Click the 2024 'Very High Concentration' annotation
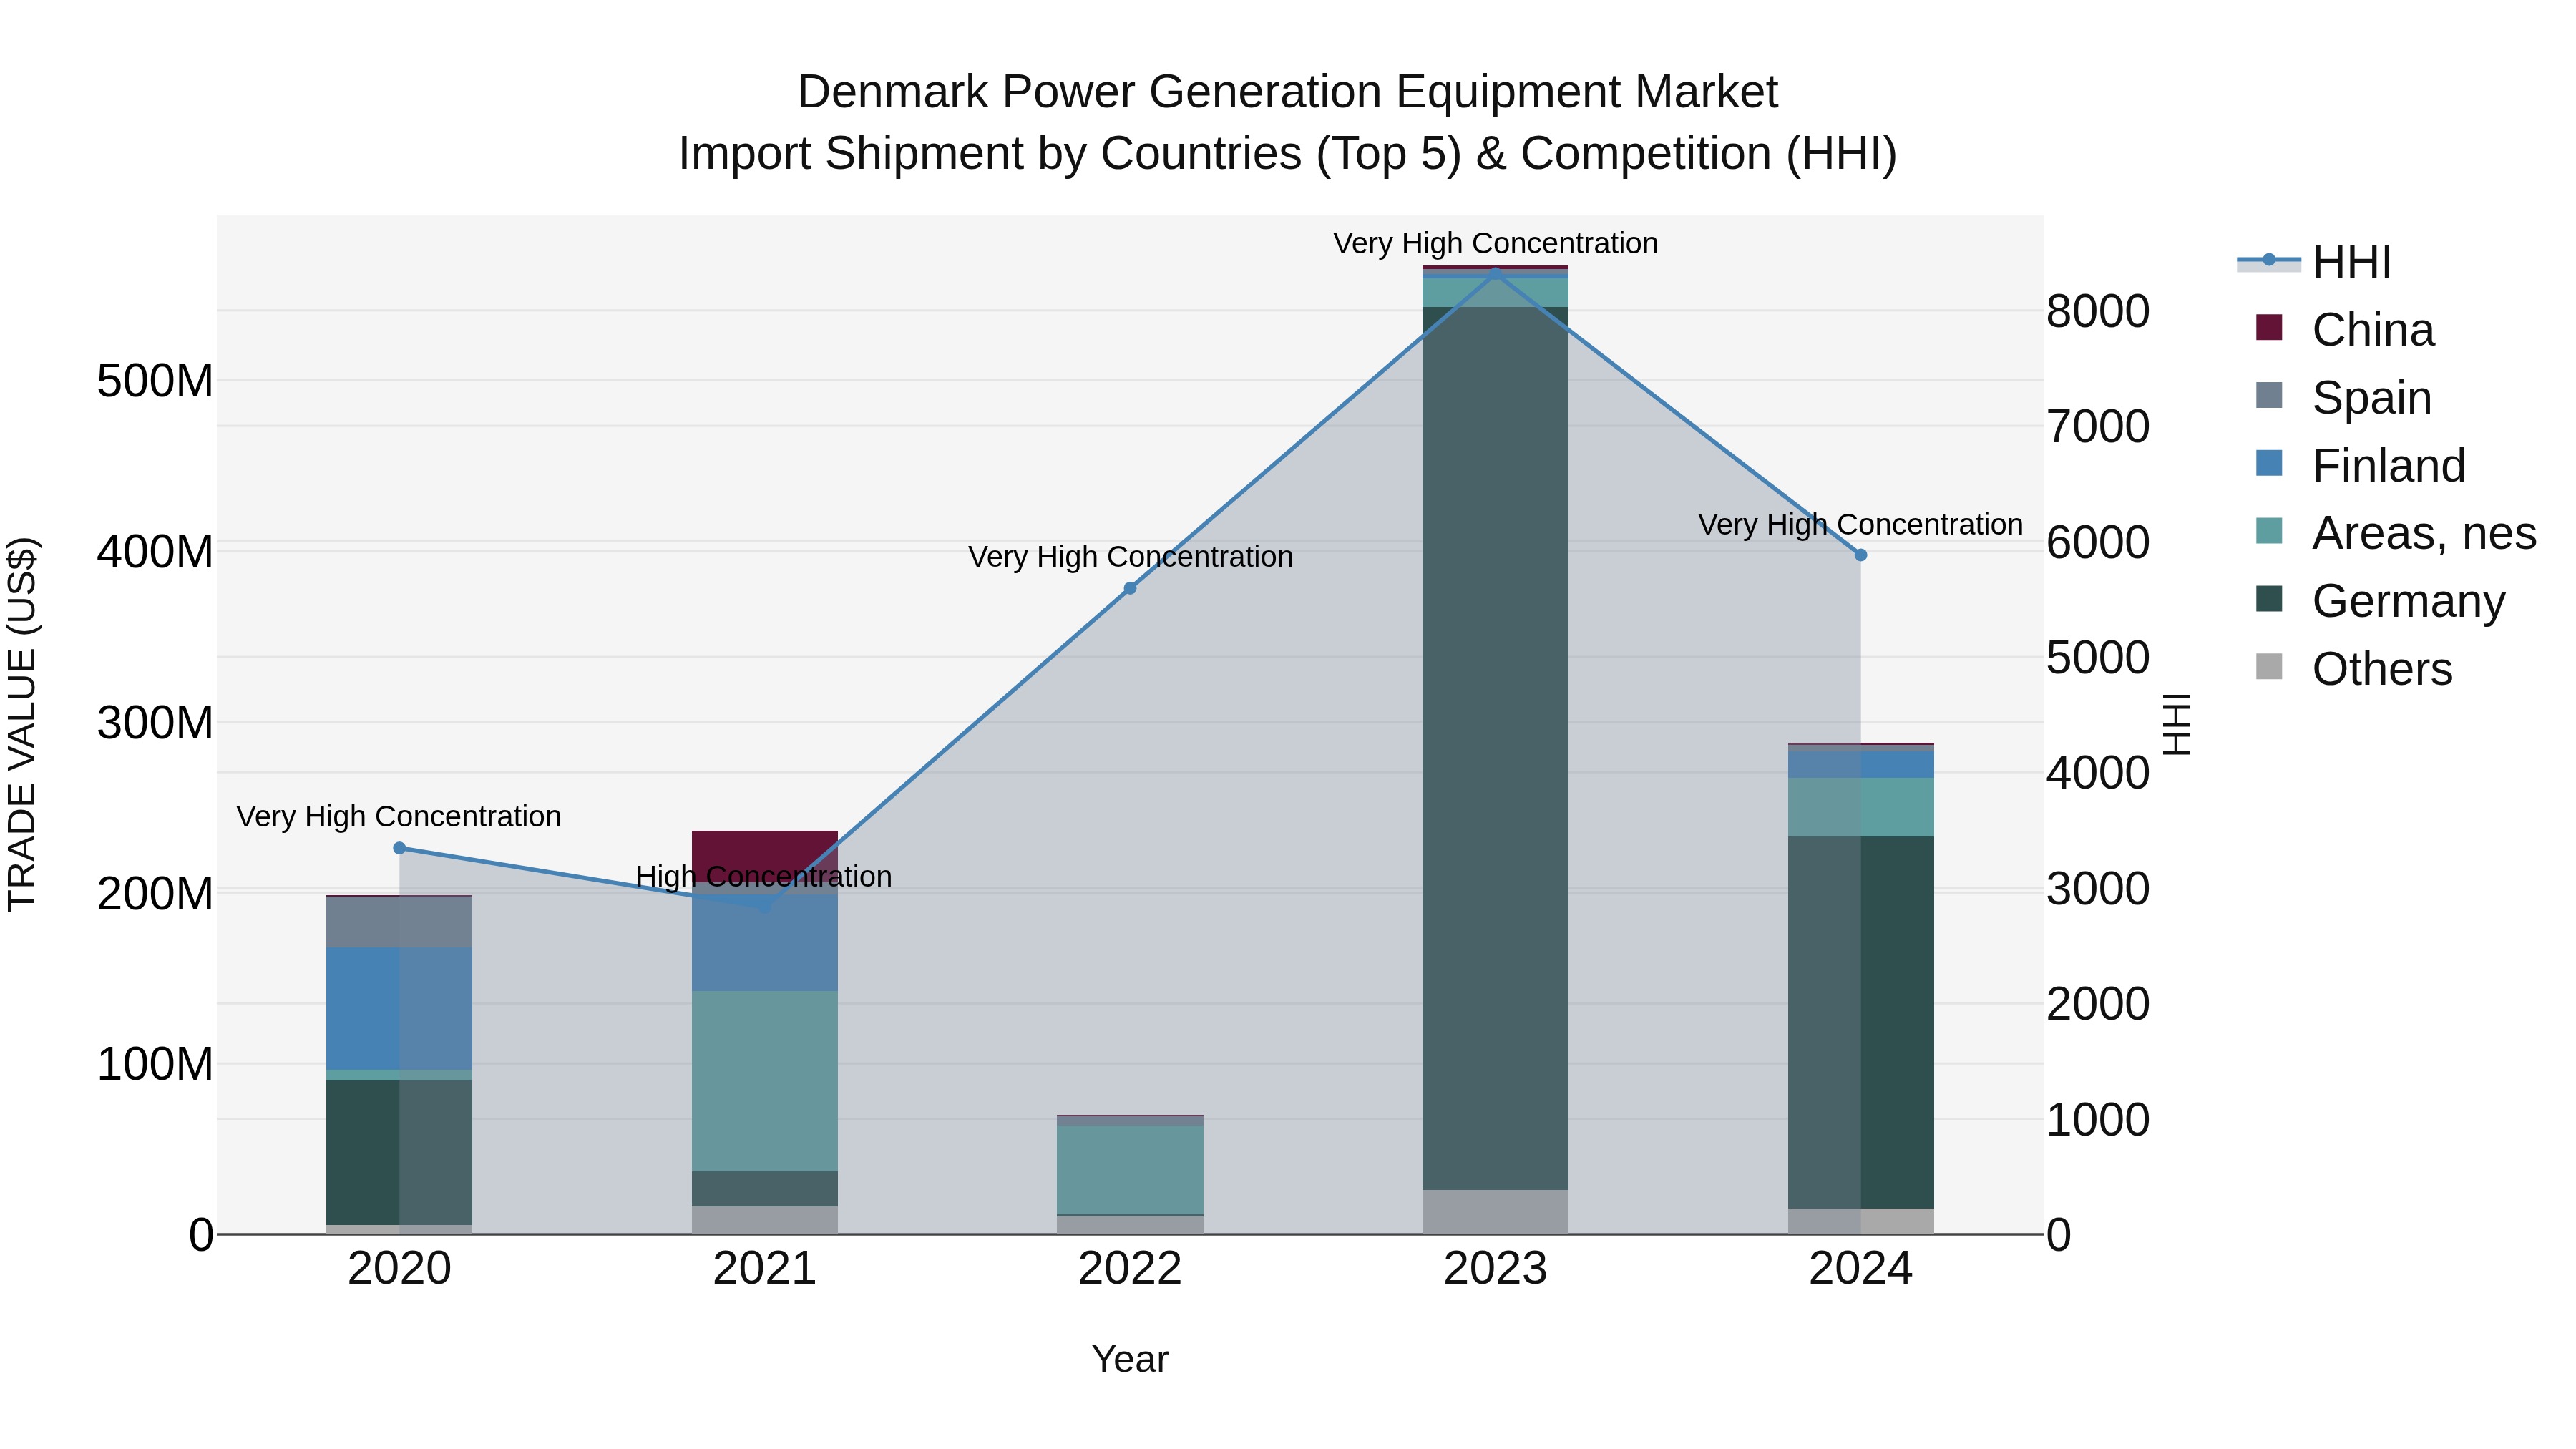The image size is (2576, 1449). coord(1860,525)
